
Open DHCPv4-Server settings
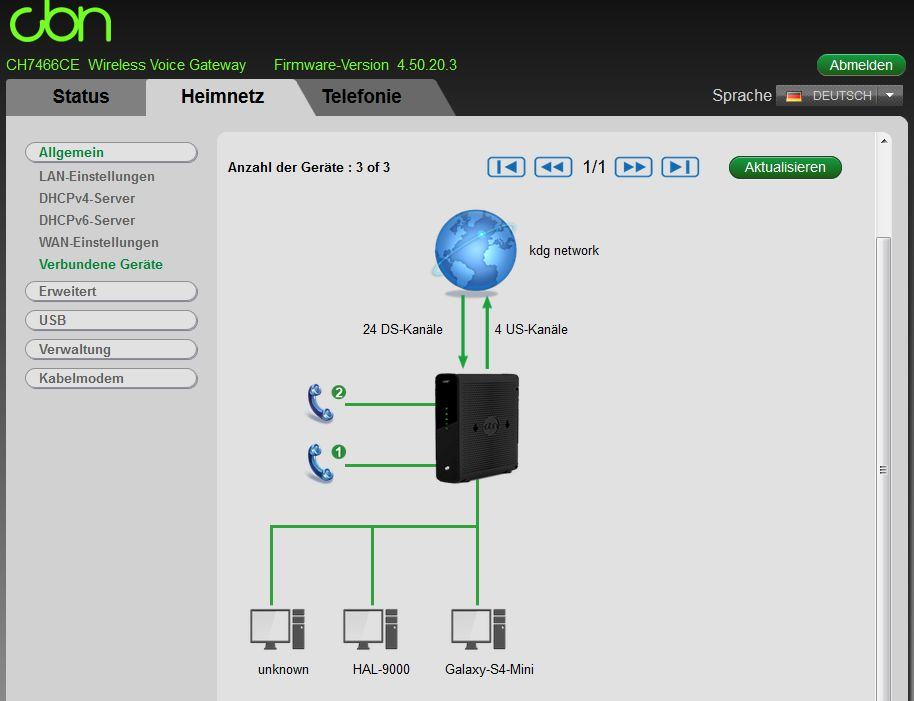click(x=87, y=199)
